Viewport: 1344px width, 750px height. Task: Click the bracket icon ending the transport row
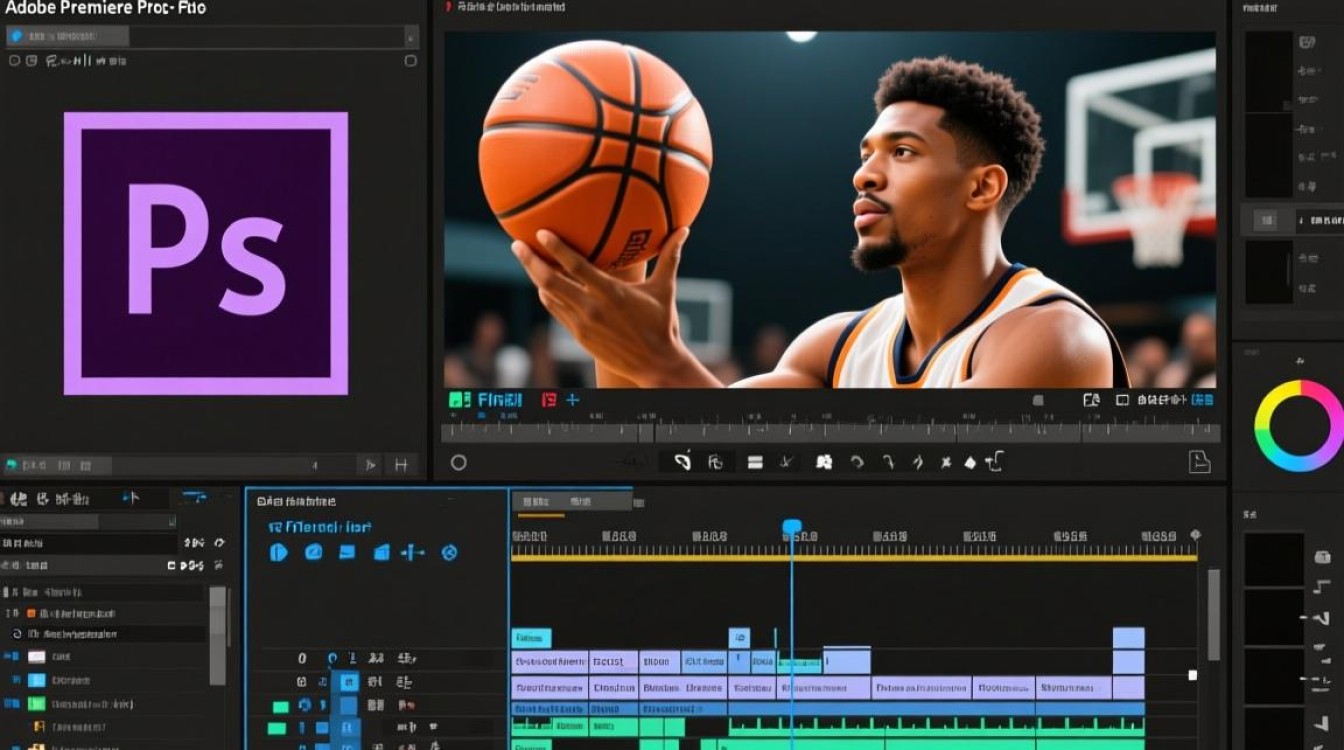994,461
